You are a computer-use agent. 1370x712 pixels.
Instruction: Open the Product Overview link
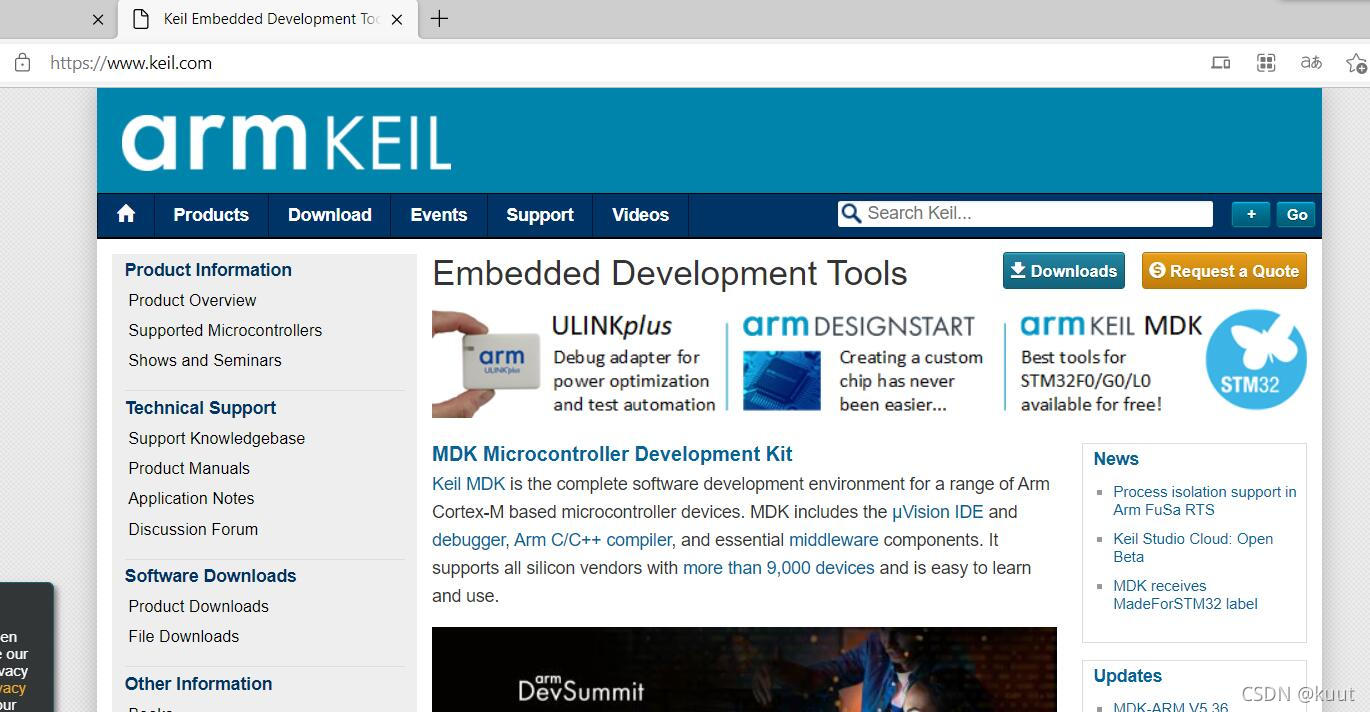pos(192,300)
